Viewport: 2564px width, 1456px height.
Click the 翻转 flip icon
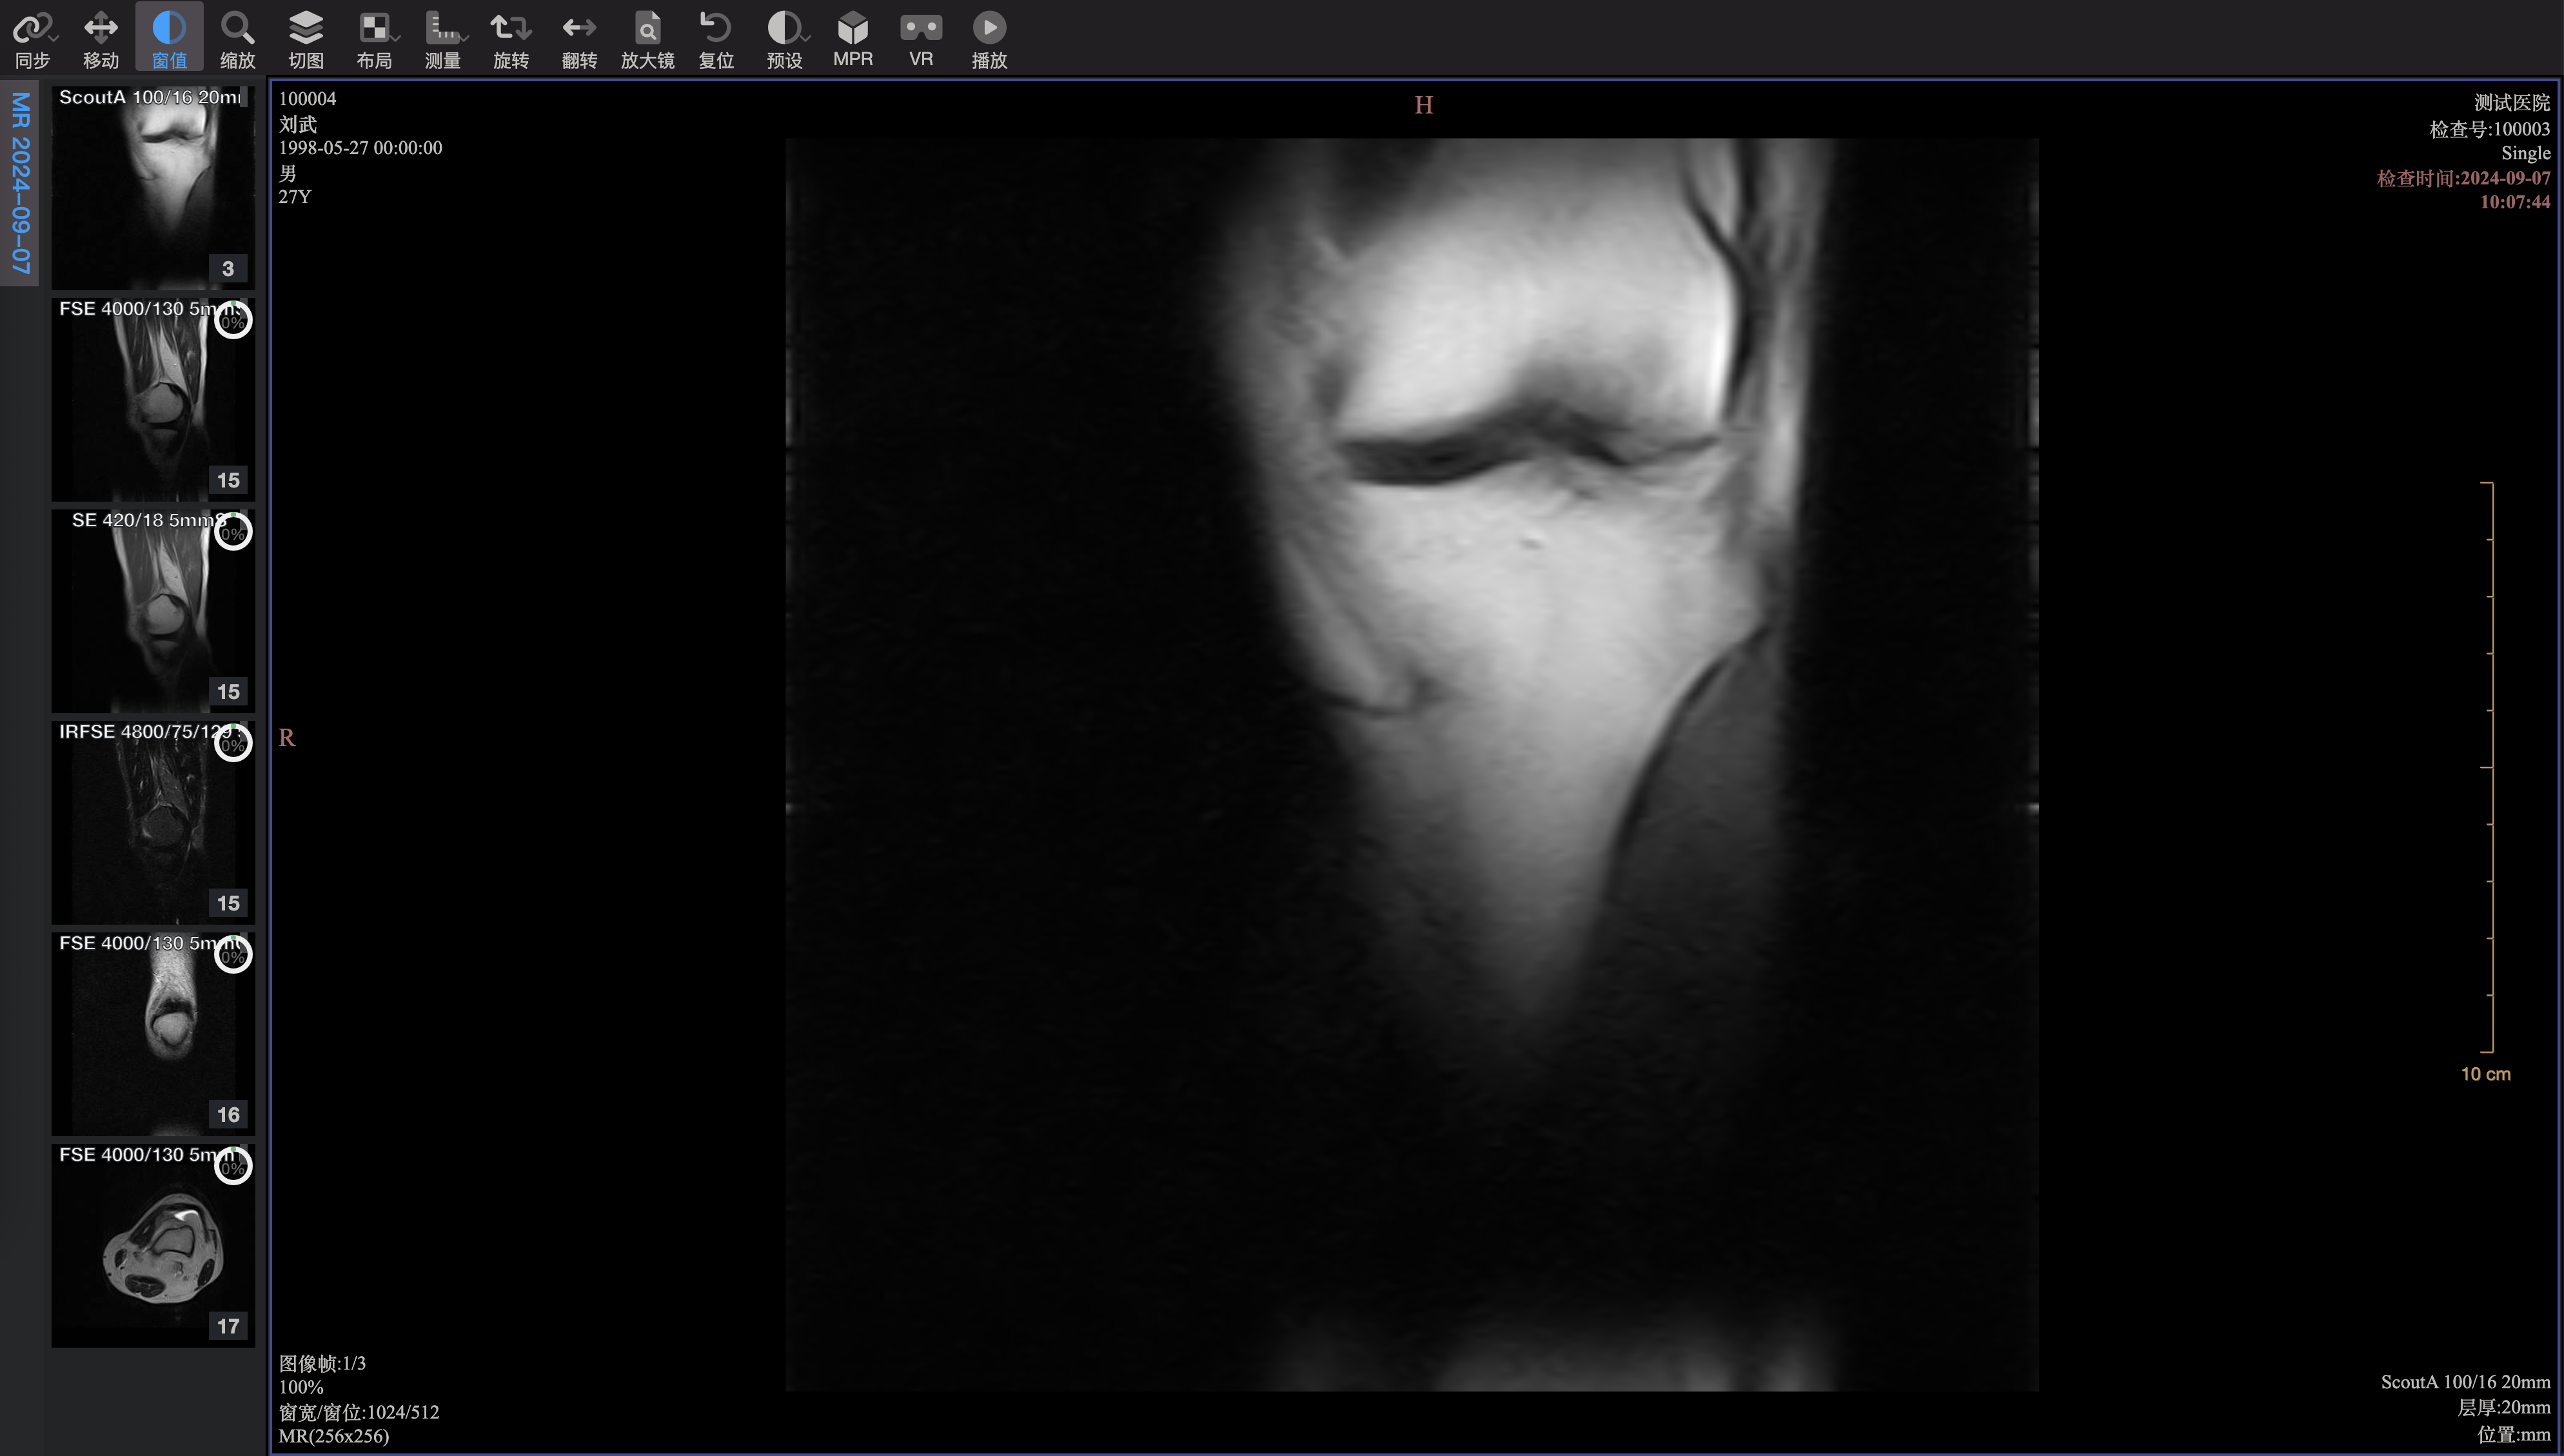click(x=579, y=28)
